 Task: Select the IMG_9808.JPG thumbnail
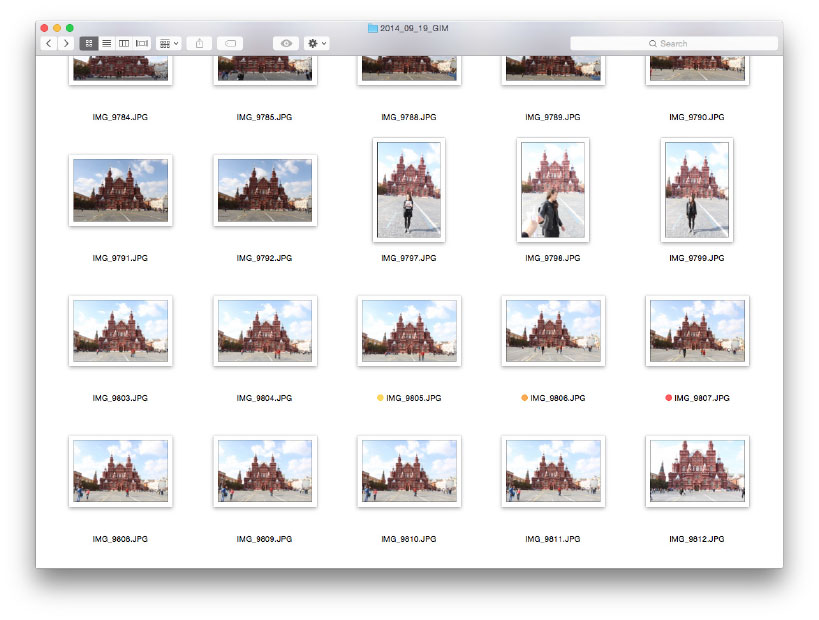[x=120, y=471]
